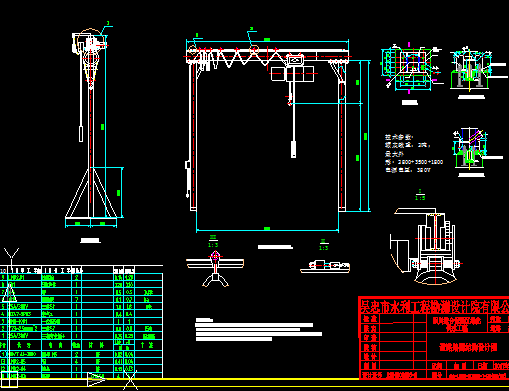Click the drawing title cell in the red title block
509x391 pixels.
[x=468, y=347]
